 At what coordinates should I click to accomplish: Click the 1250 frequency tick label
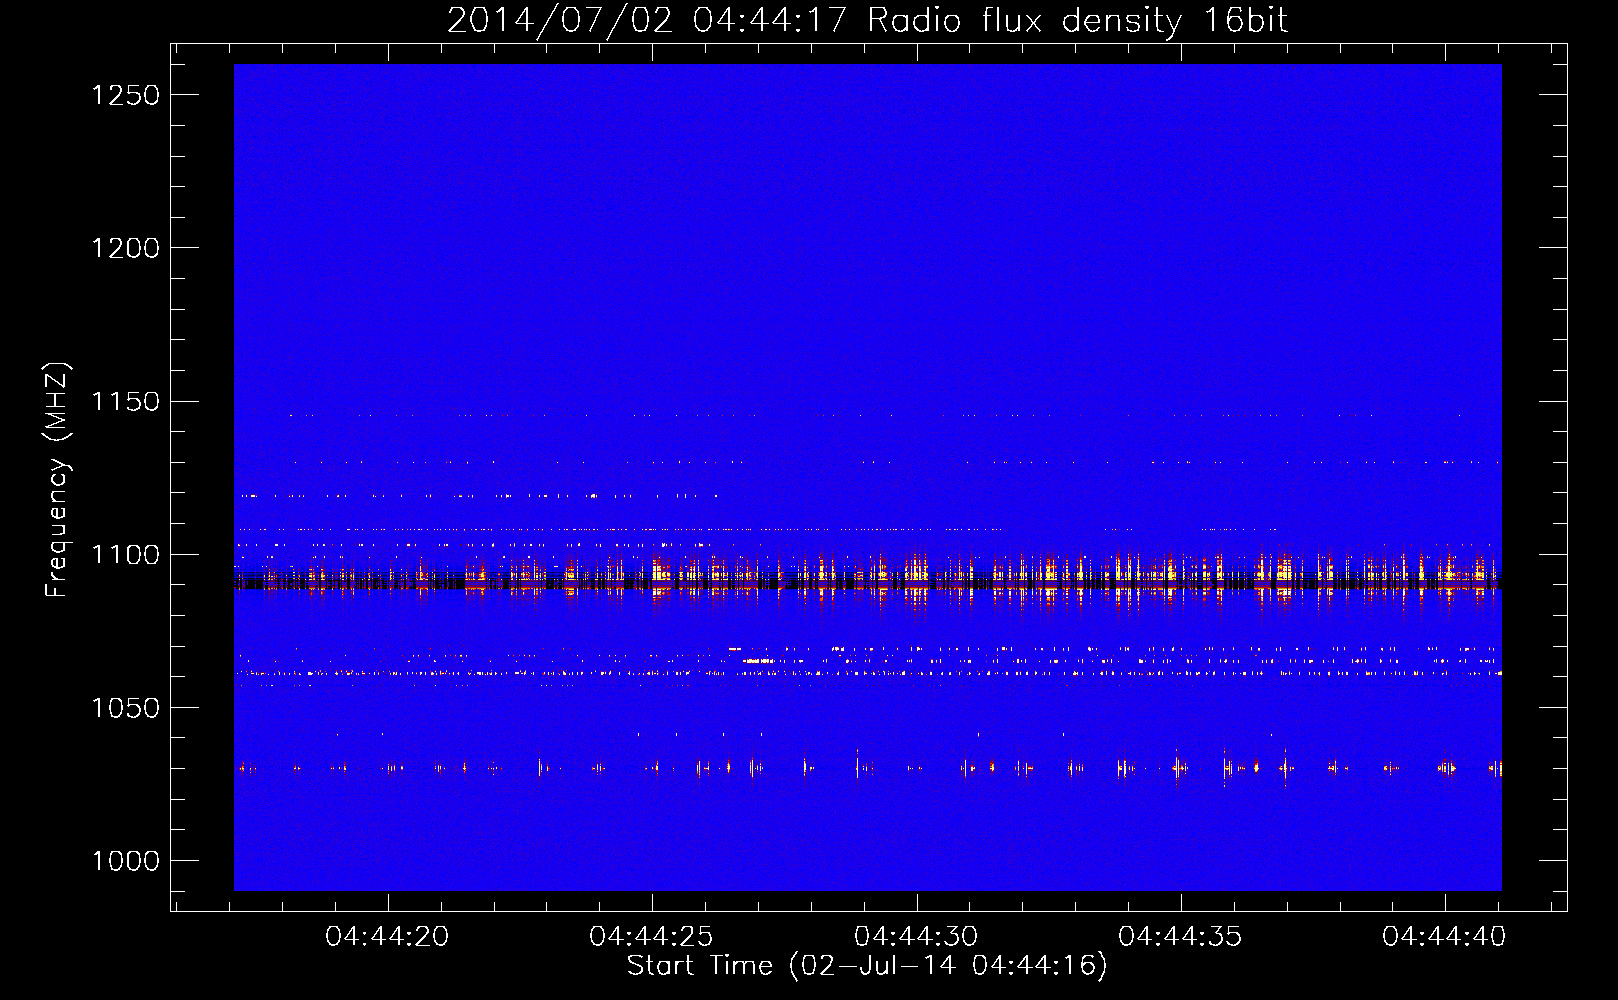[125, 95]
